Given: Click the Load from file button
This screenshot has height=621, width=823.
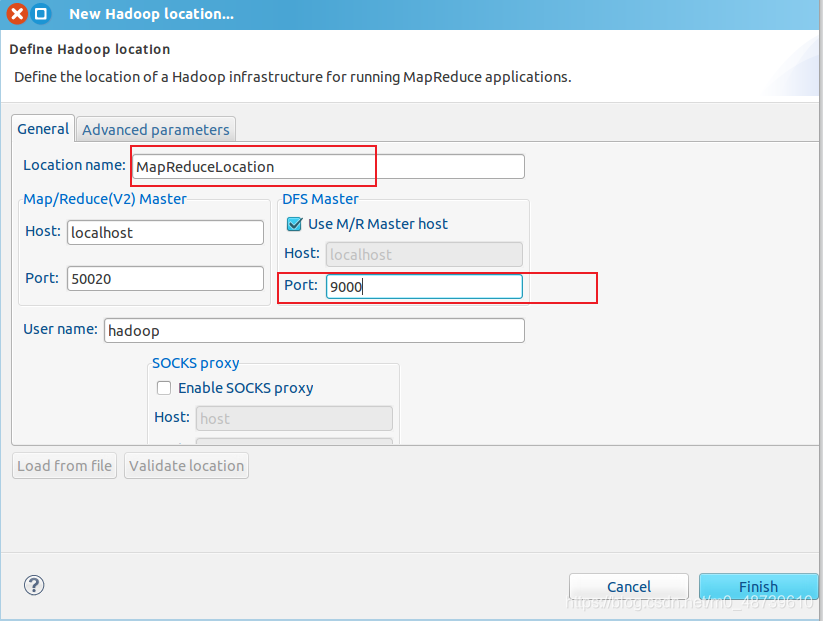Looking at the screenshot, I should pos(65,466).
